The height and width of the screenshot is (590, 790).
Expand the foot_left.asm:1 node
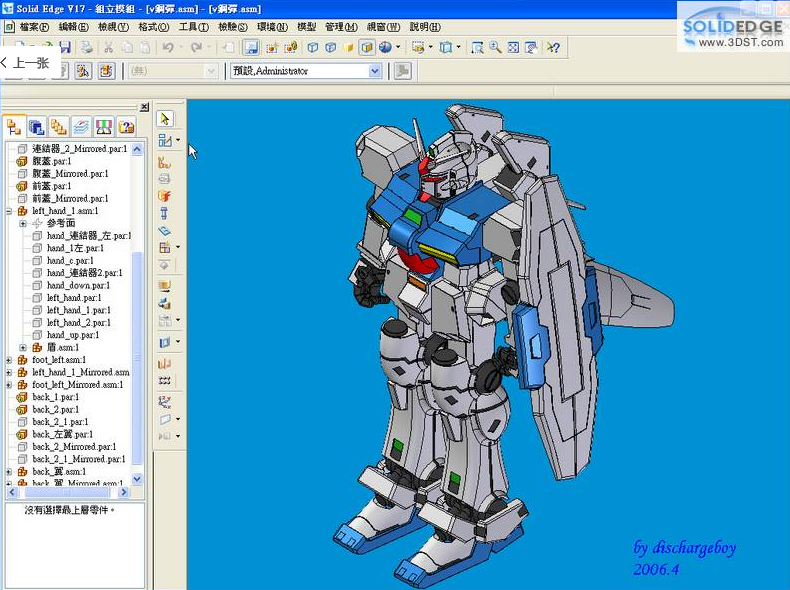(x=9, y=360)
